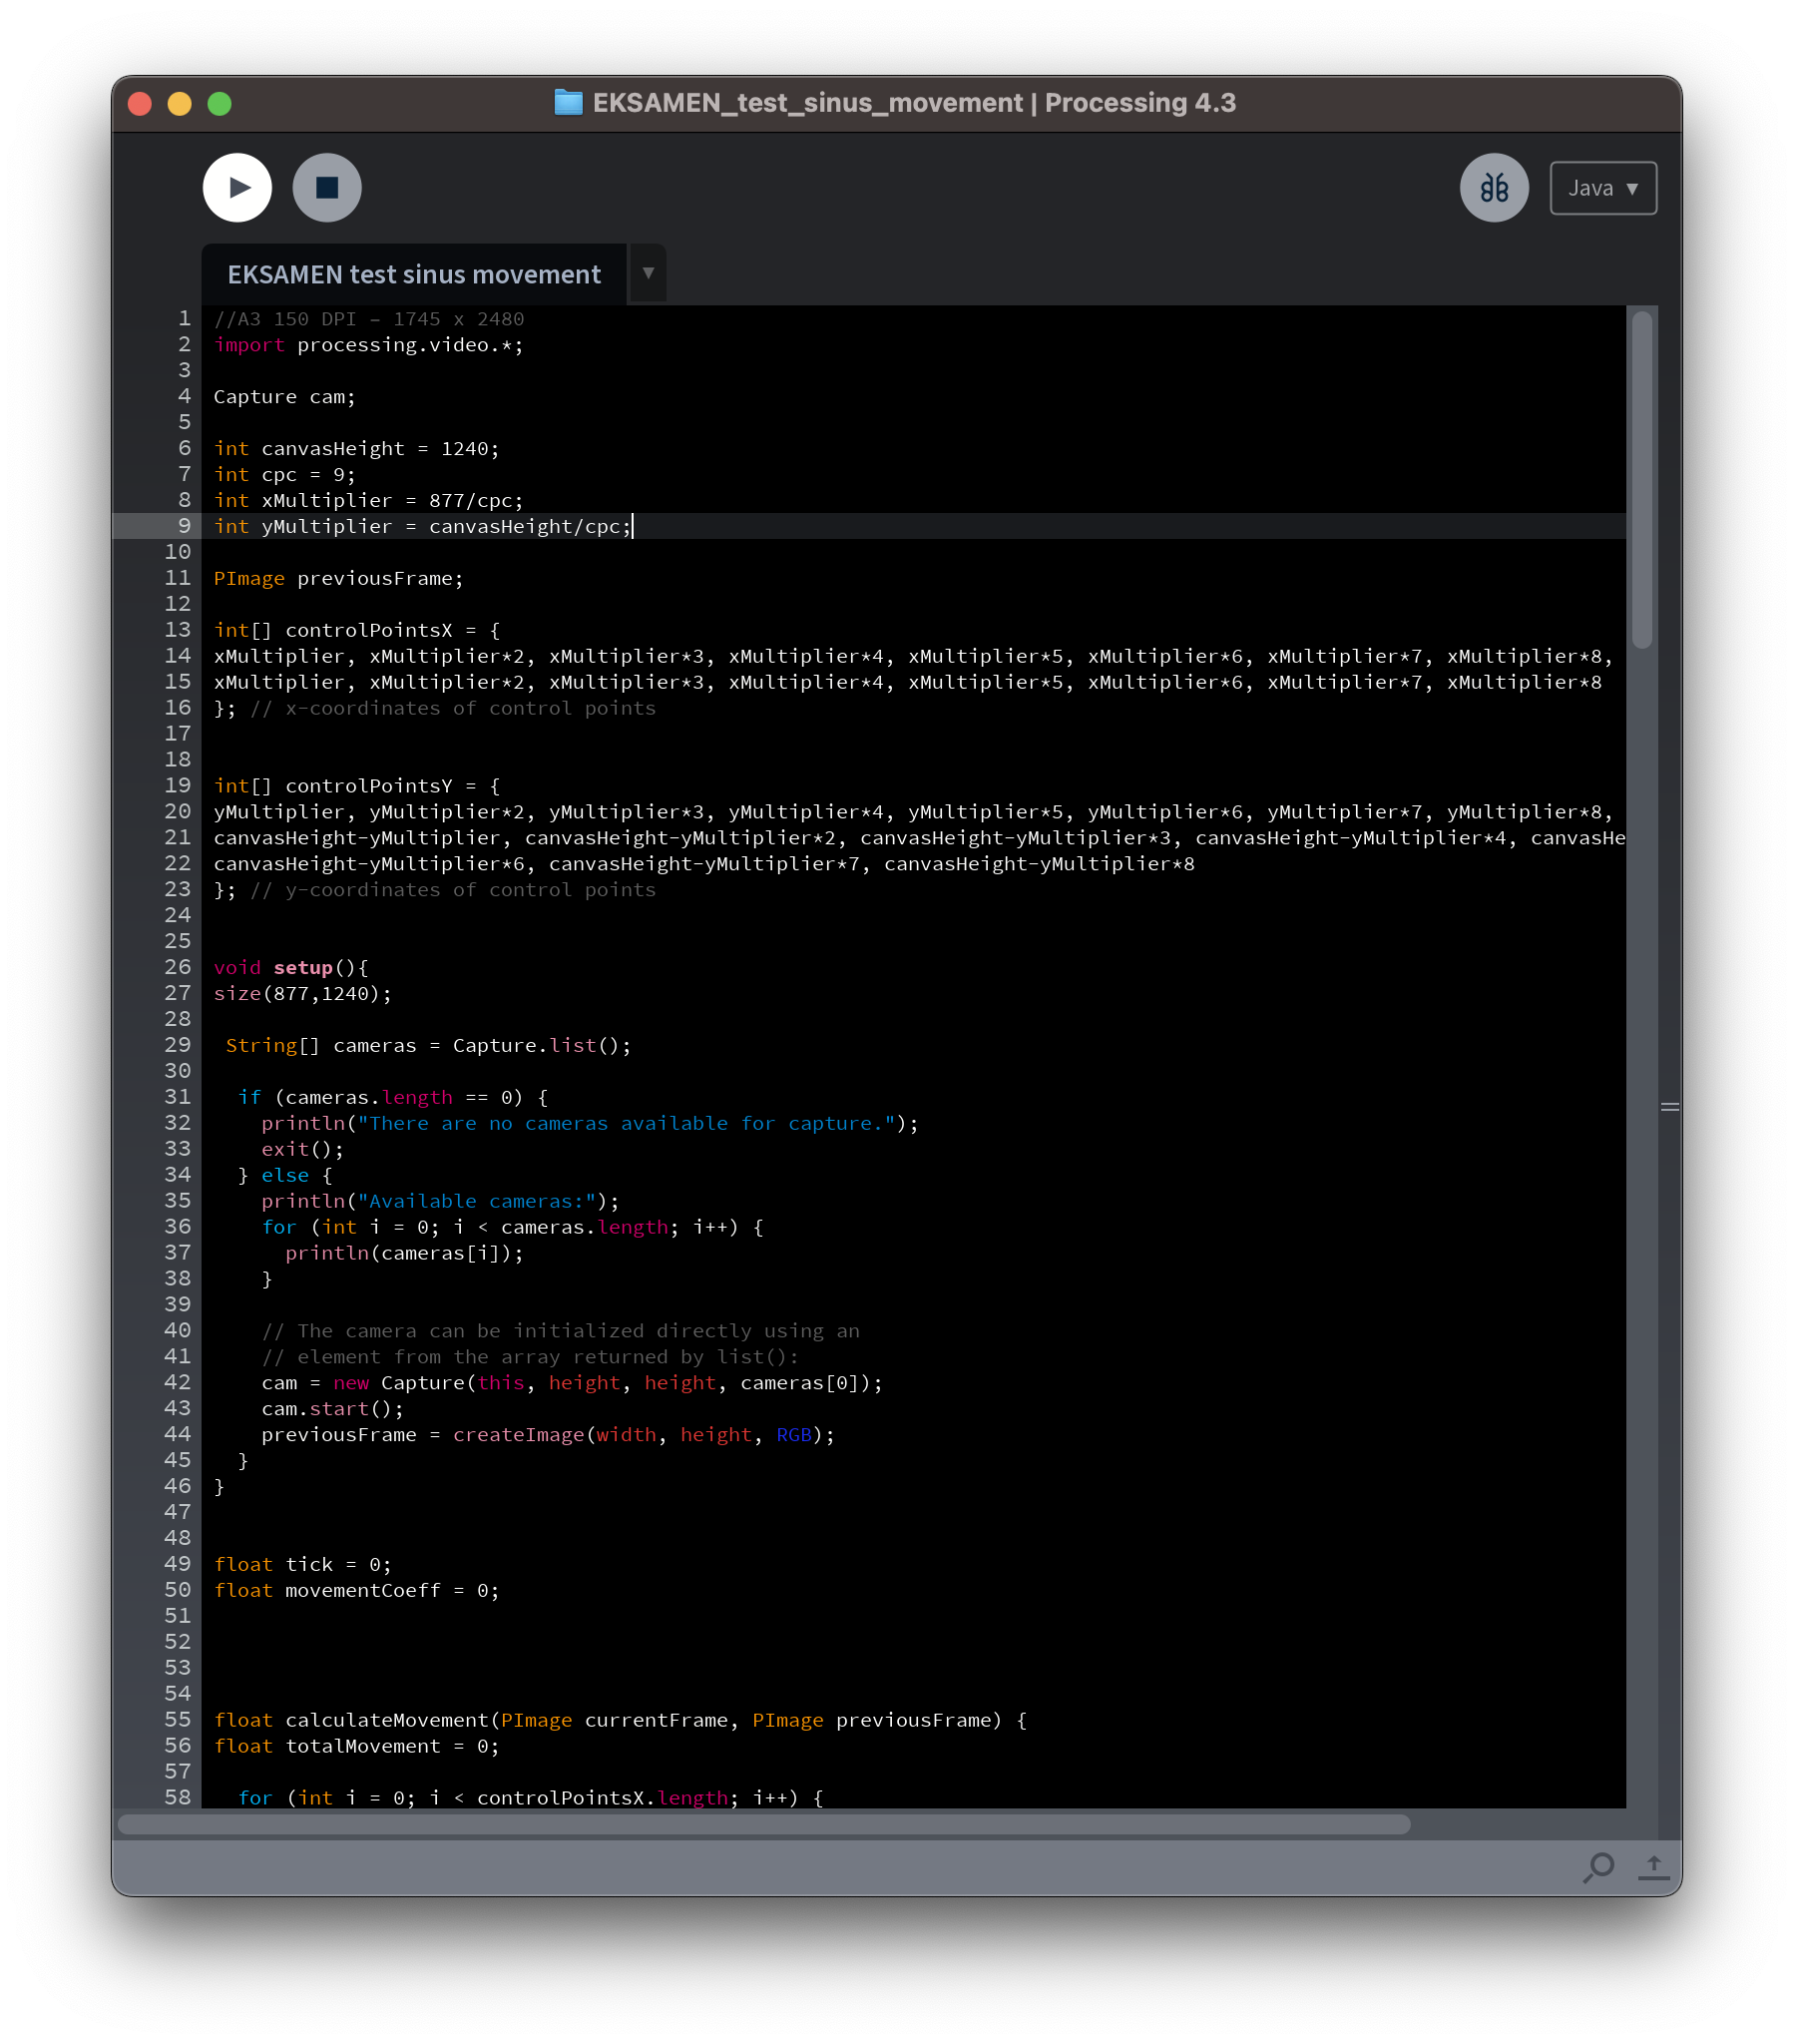Viewport: 1794px width, 2044px height.
Task: Click the editor's vertical scrollbar thumb
Action: (1641, 480)
